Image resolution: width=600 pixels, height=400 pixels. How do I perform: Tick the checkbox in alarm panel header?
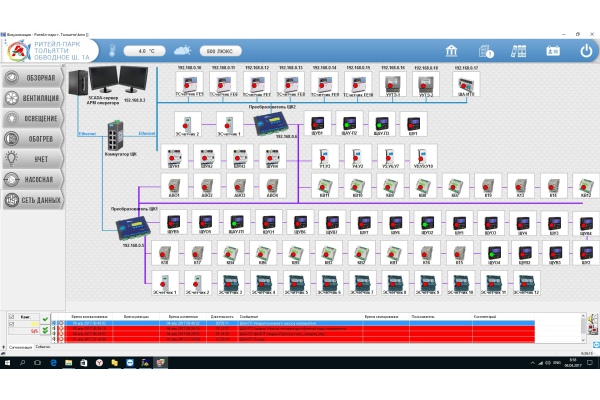click(x=13, y=318)
